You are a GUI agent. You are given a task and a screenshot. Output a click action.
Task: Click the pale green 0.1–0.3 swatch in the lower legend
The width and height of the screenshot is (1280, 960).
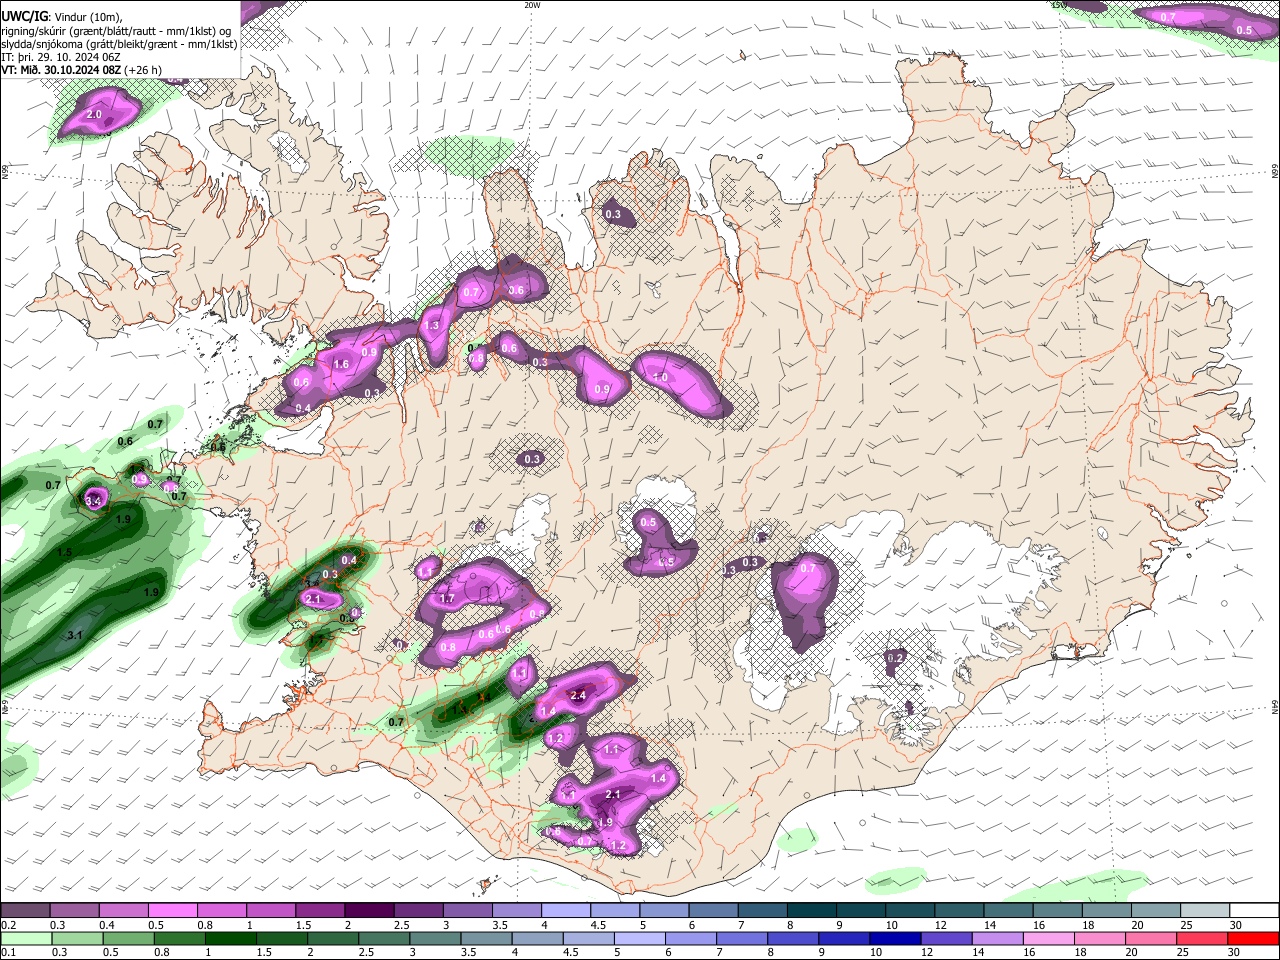25,938
